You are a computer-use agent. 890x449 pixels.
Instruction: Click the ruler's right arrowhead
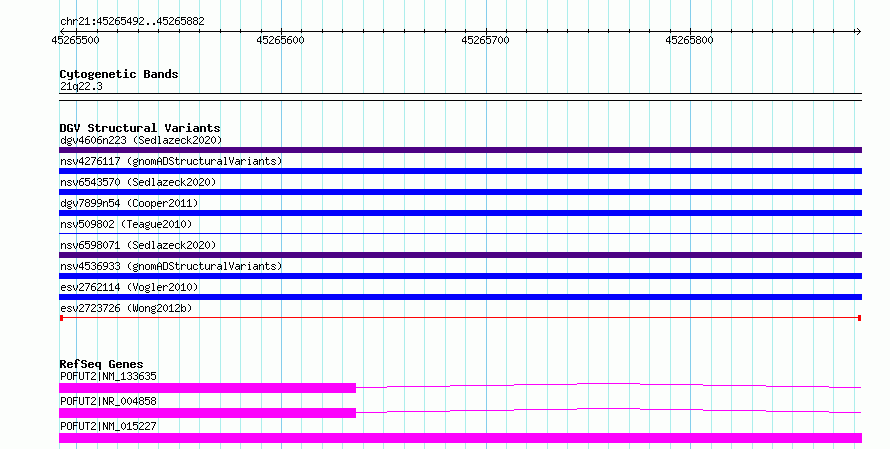858,31
